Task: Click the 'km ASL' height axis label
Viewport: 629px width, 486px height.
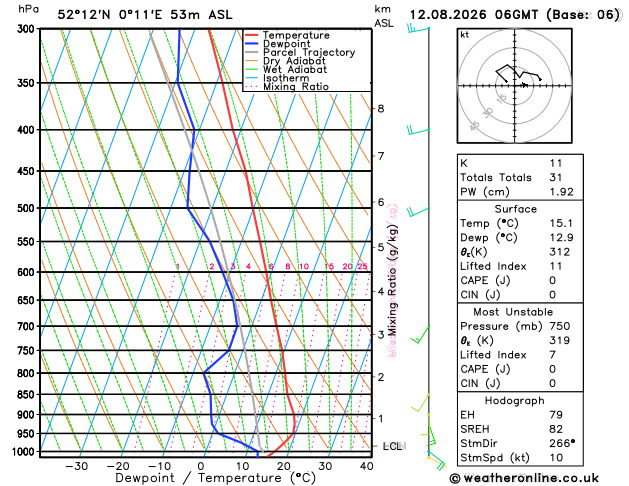Action: (383, 16)
